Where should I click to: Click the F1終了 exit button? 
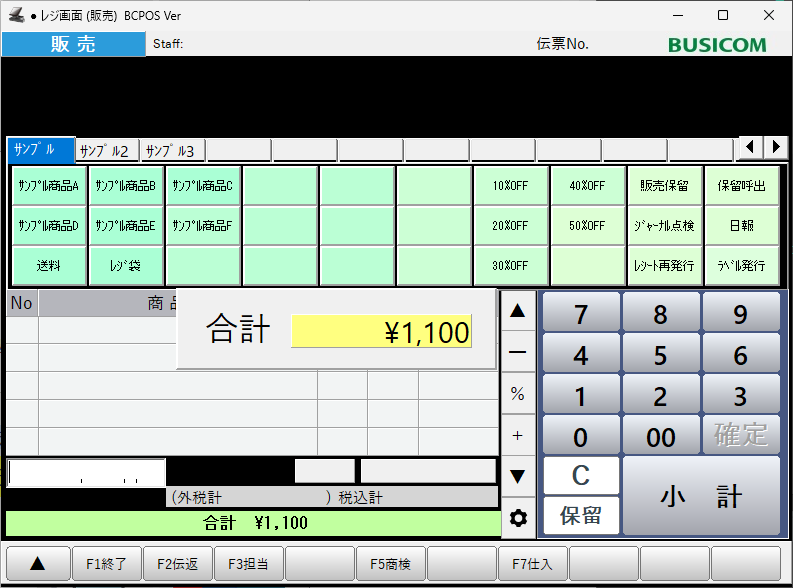coord(106,564)
